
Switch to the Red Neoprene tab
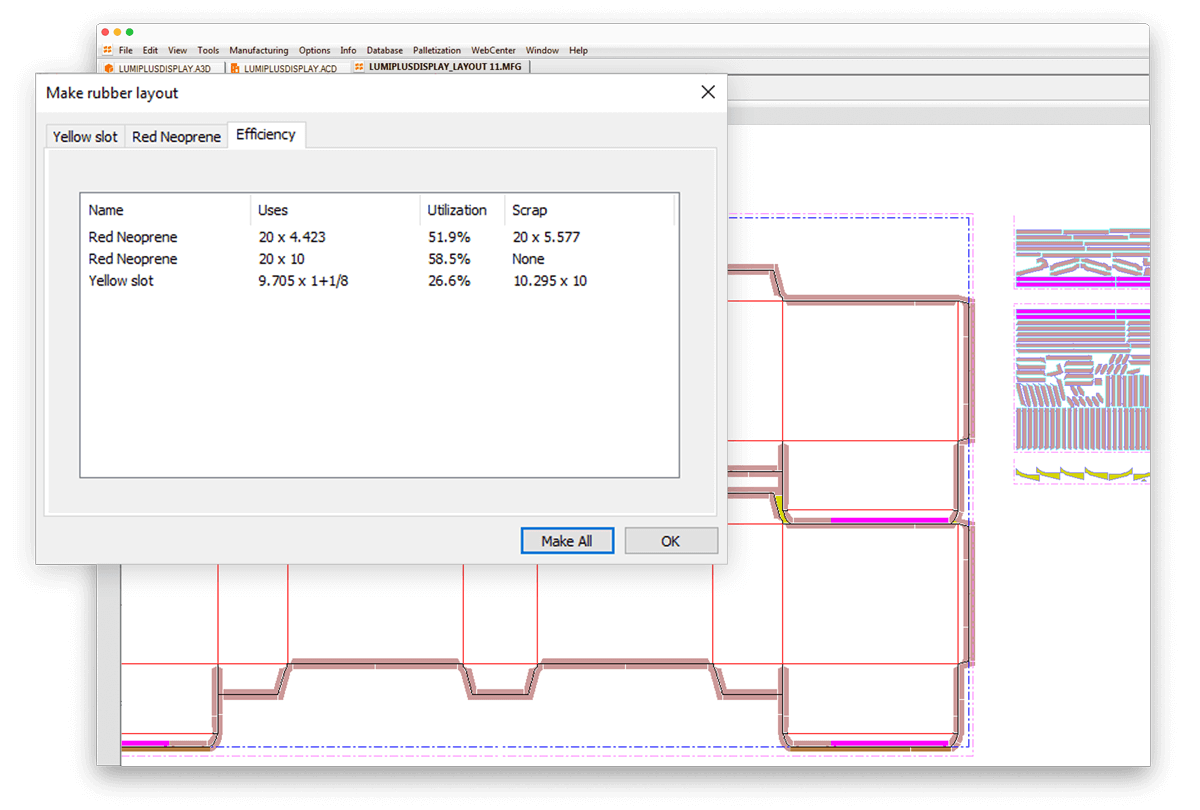(x=176, y=137)
